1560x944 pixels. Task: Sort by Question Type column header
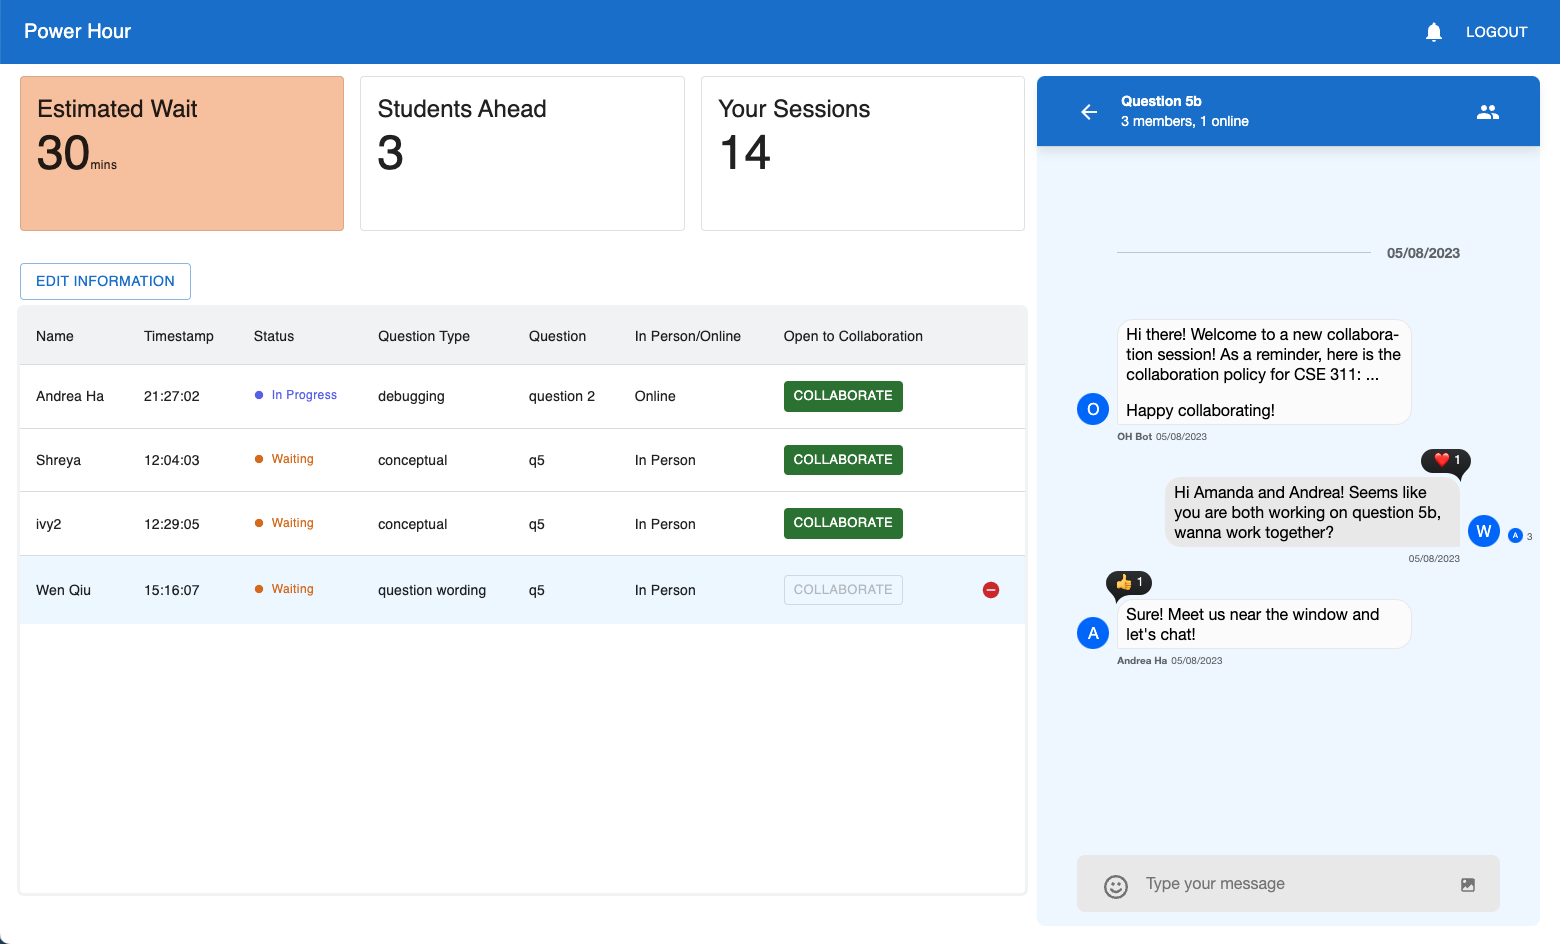[x=424, y=336]
